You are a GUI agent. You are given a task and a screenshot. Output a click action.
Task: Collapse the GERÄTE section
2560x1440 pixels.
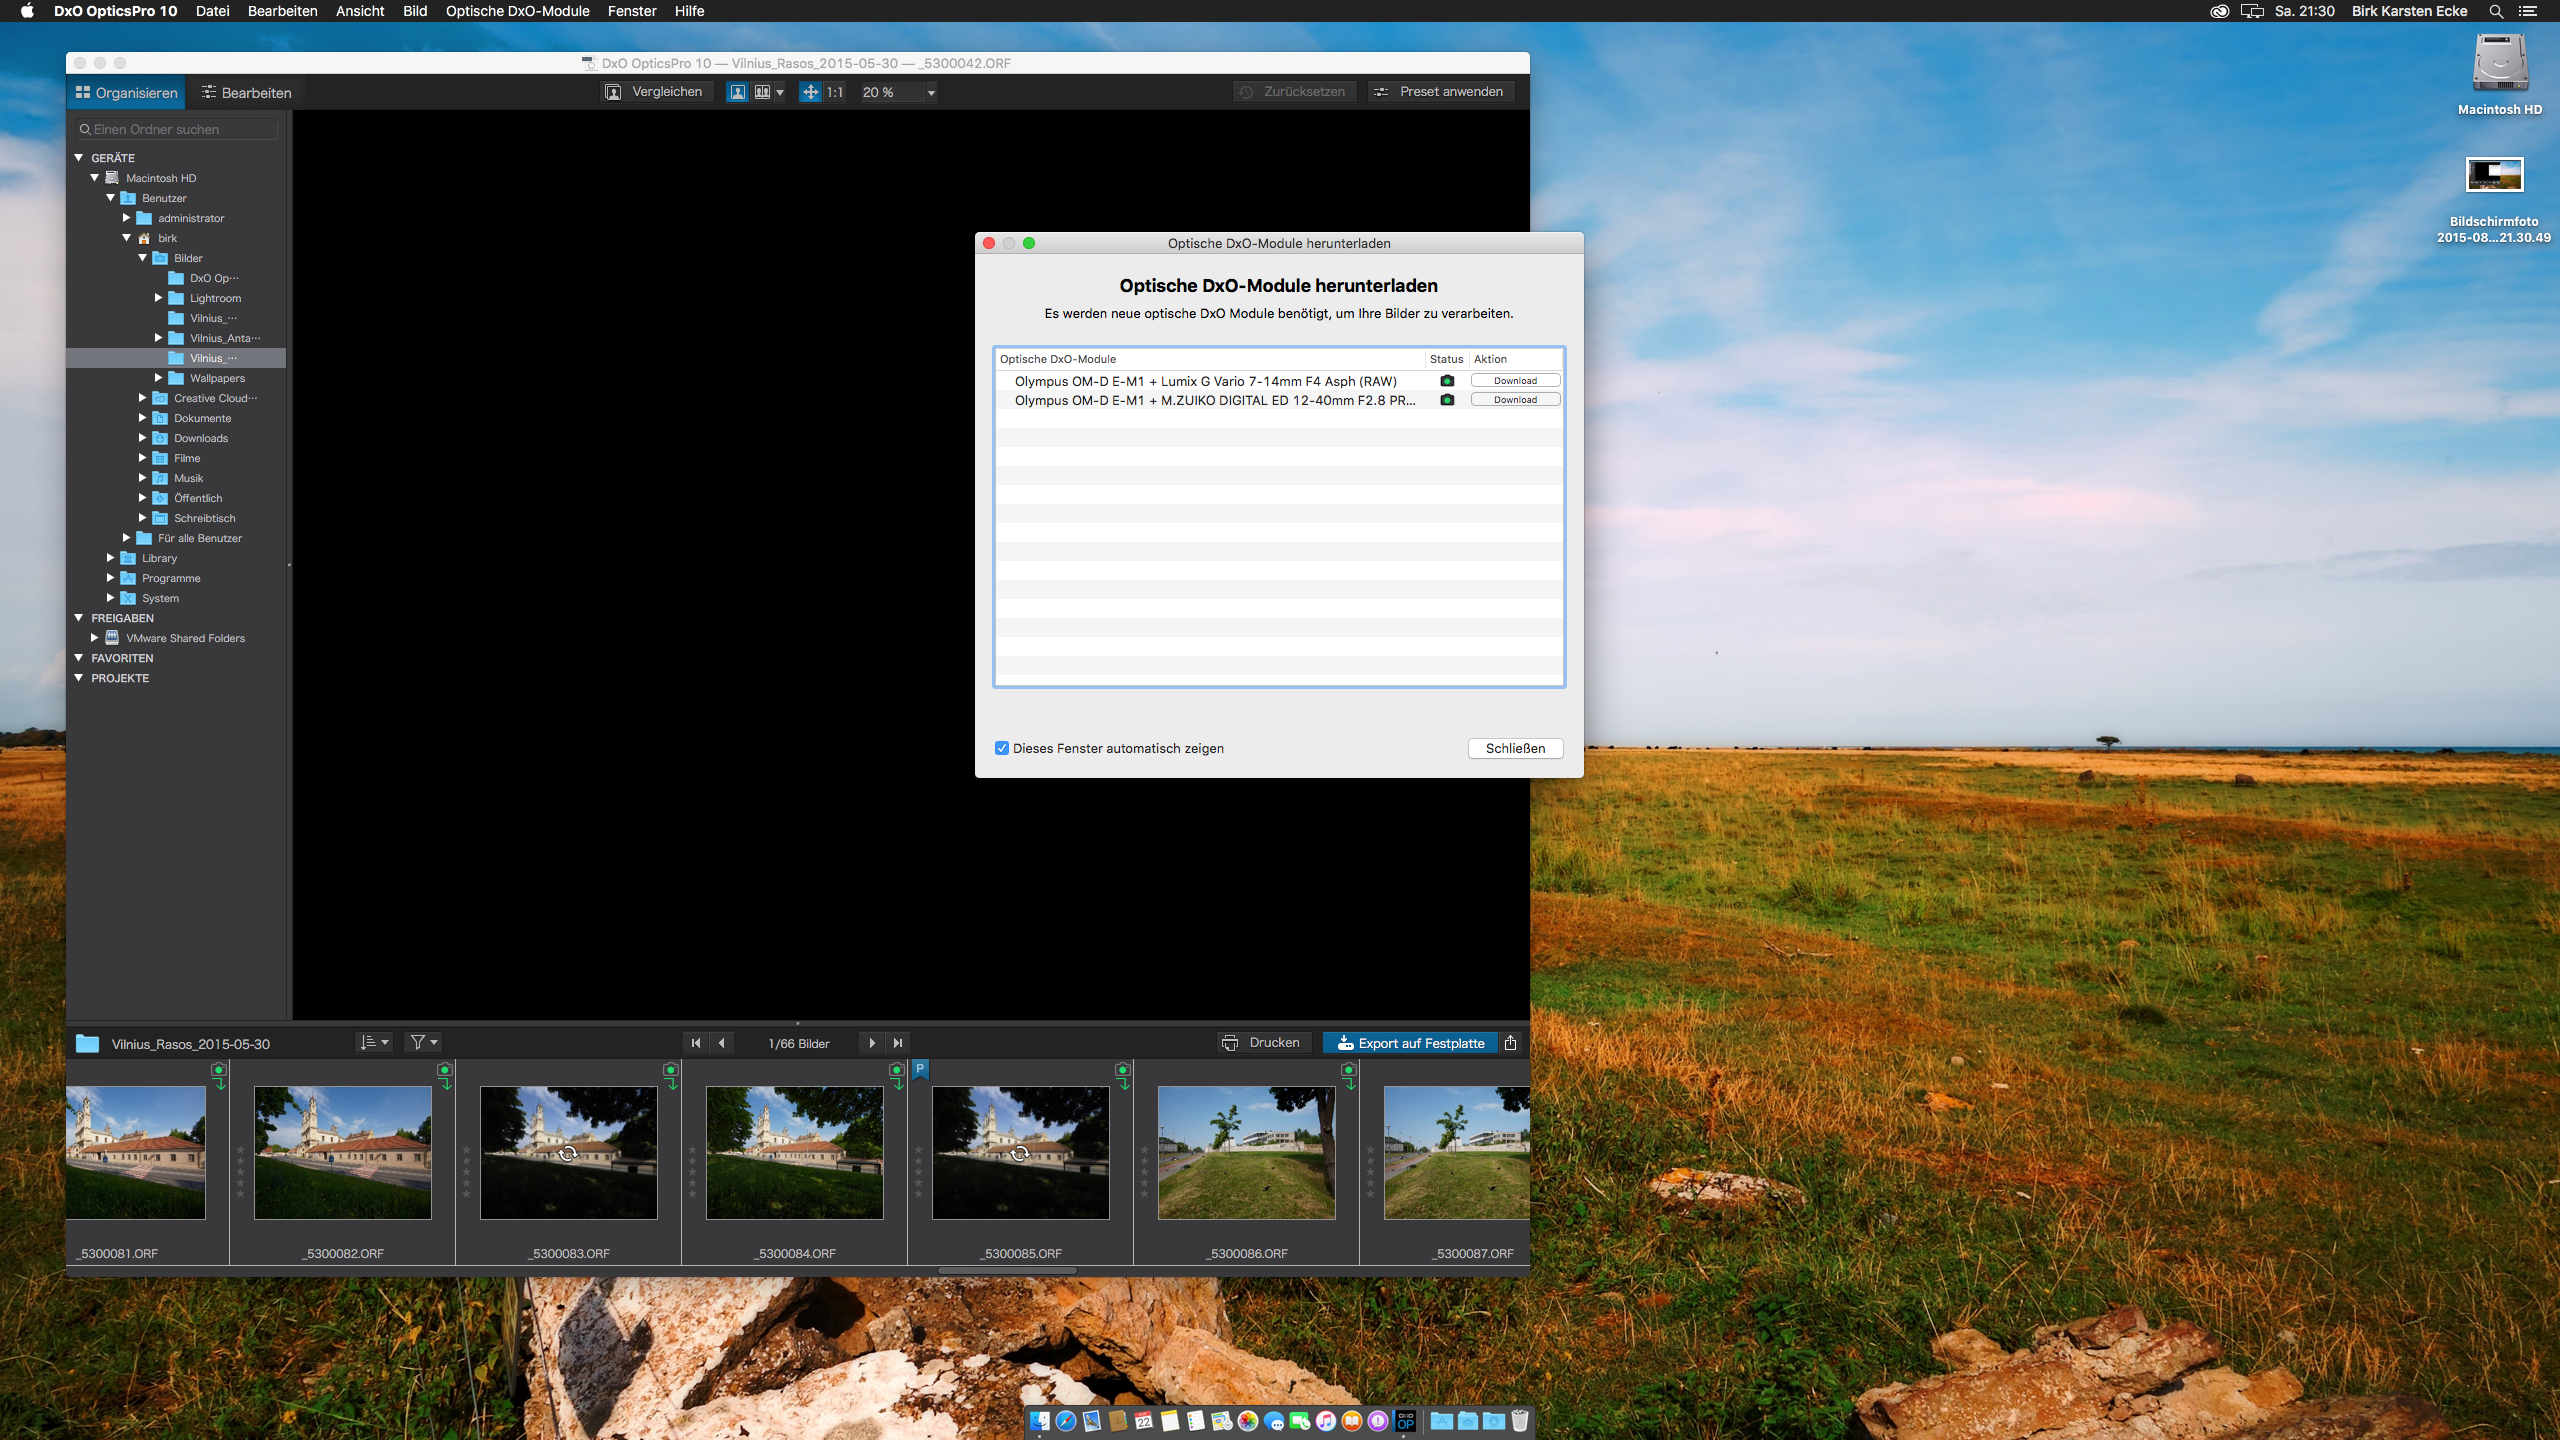[x=79, y=158]
